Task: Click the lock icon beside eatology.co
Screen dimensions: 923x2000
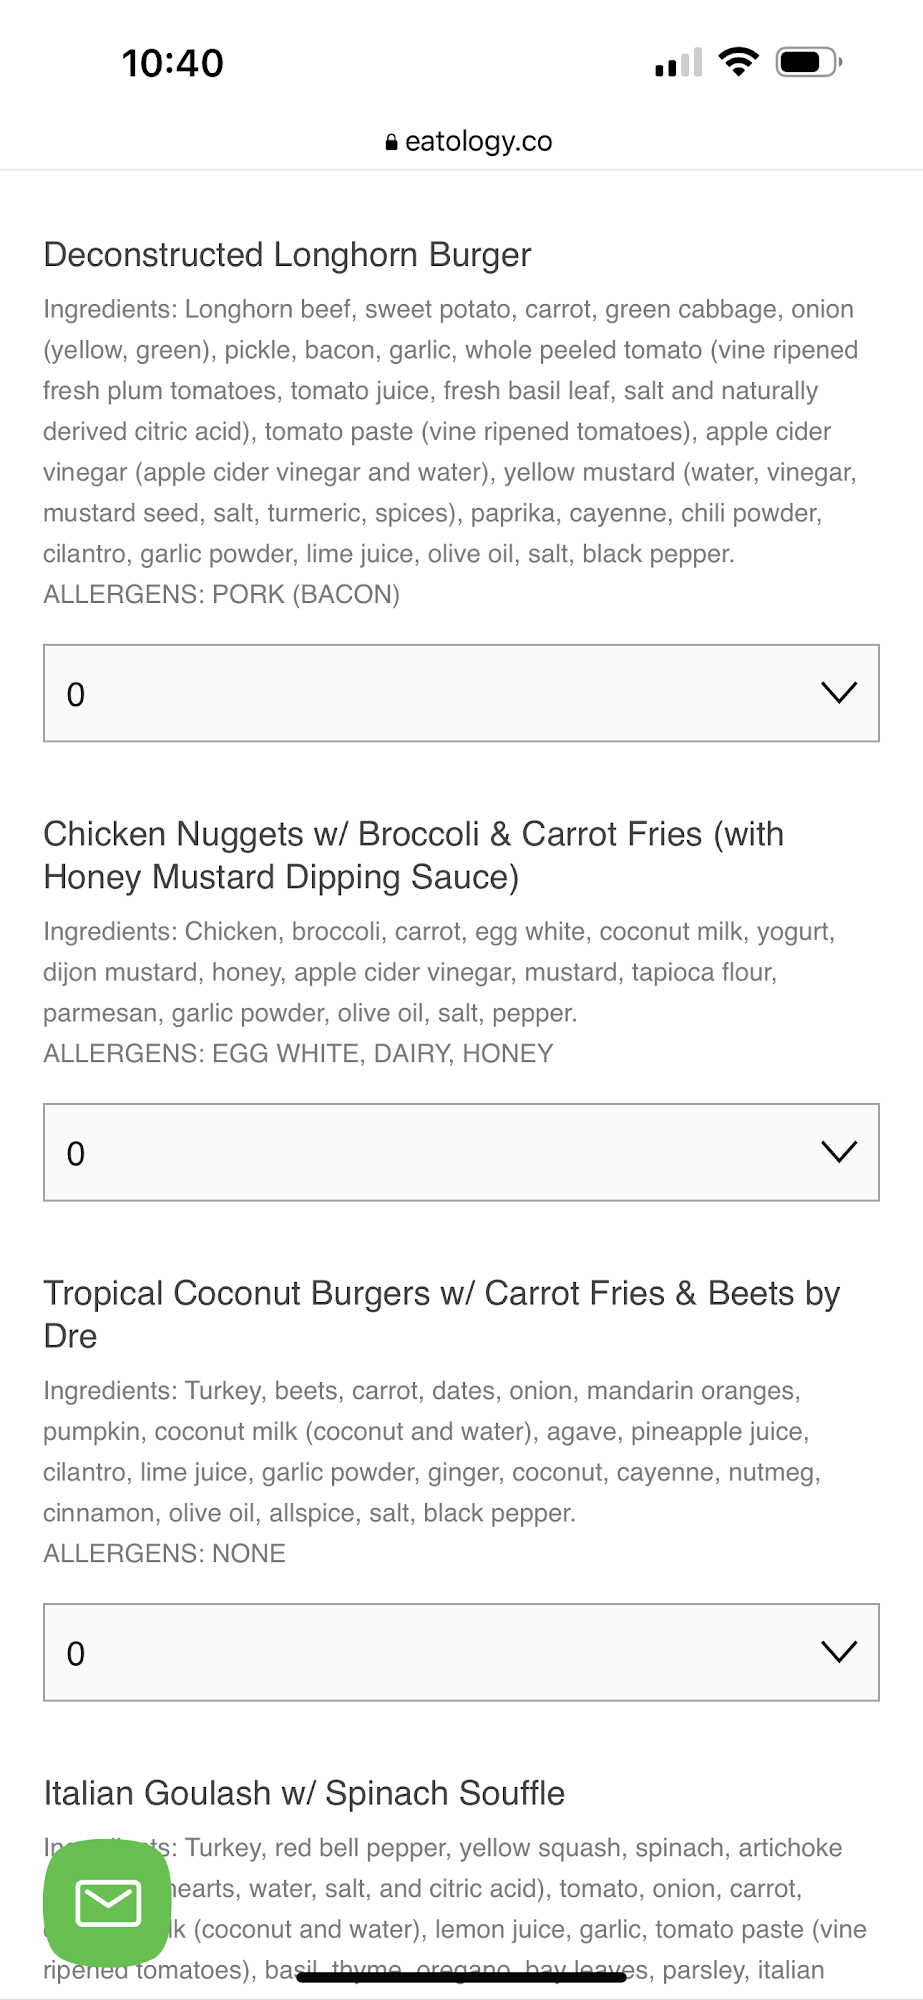Action: point(391,143)
